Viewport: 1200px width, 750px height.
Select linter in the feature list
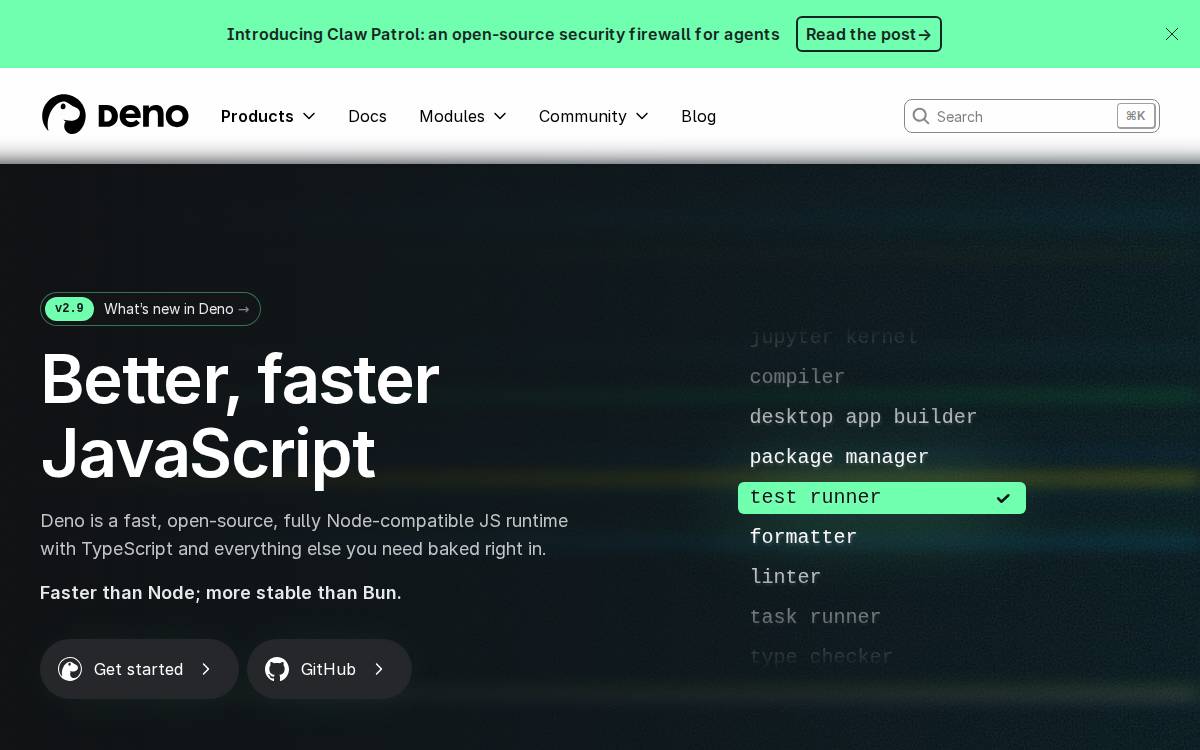[785, 577]
